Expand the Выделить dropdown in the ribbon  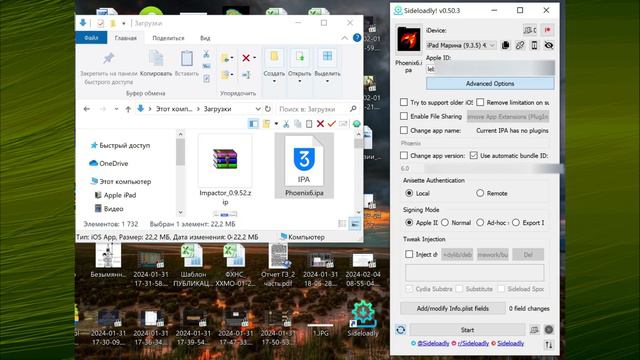pos(327,81)
